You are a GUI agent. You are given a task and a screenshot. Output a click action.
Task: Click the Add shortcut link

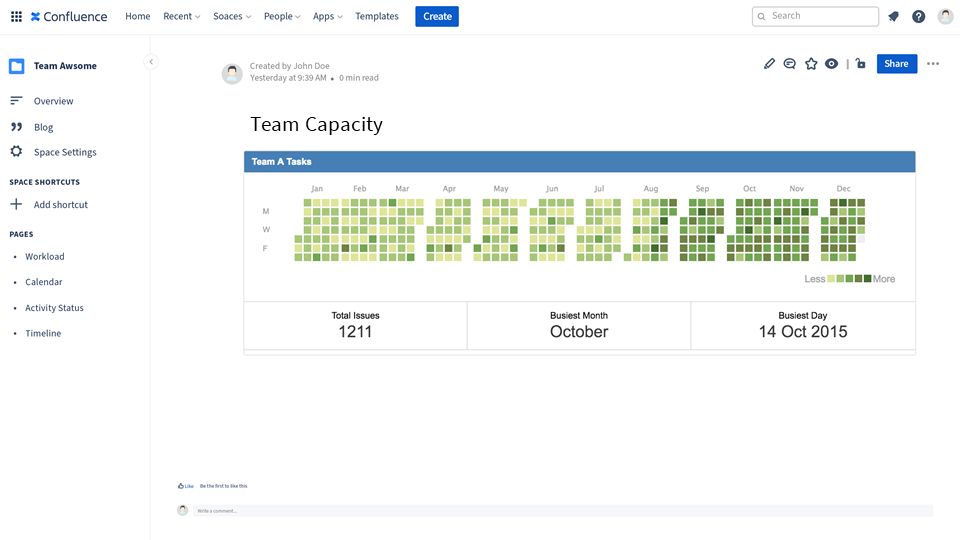pos(61,204)
